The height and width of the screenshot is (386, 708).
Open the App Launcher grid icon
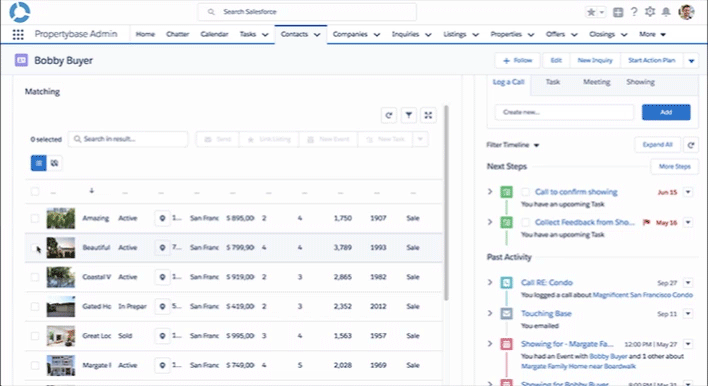pos(18,34)
